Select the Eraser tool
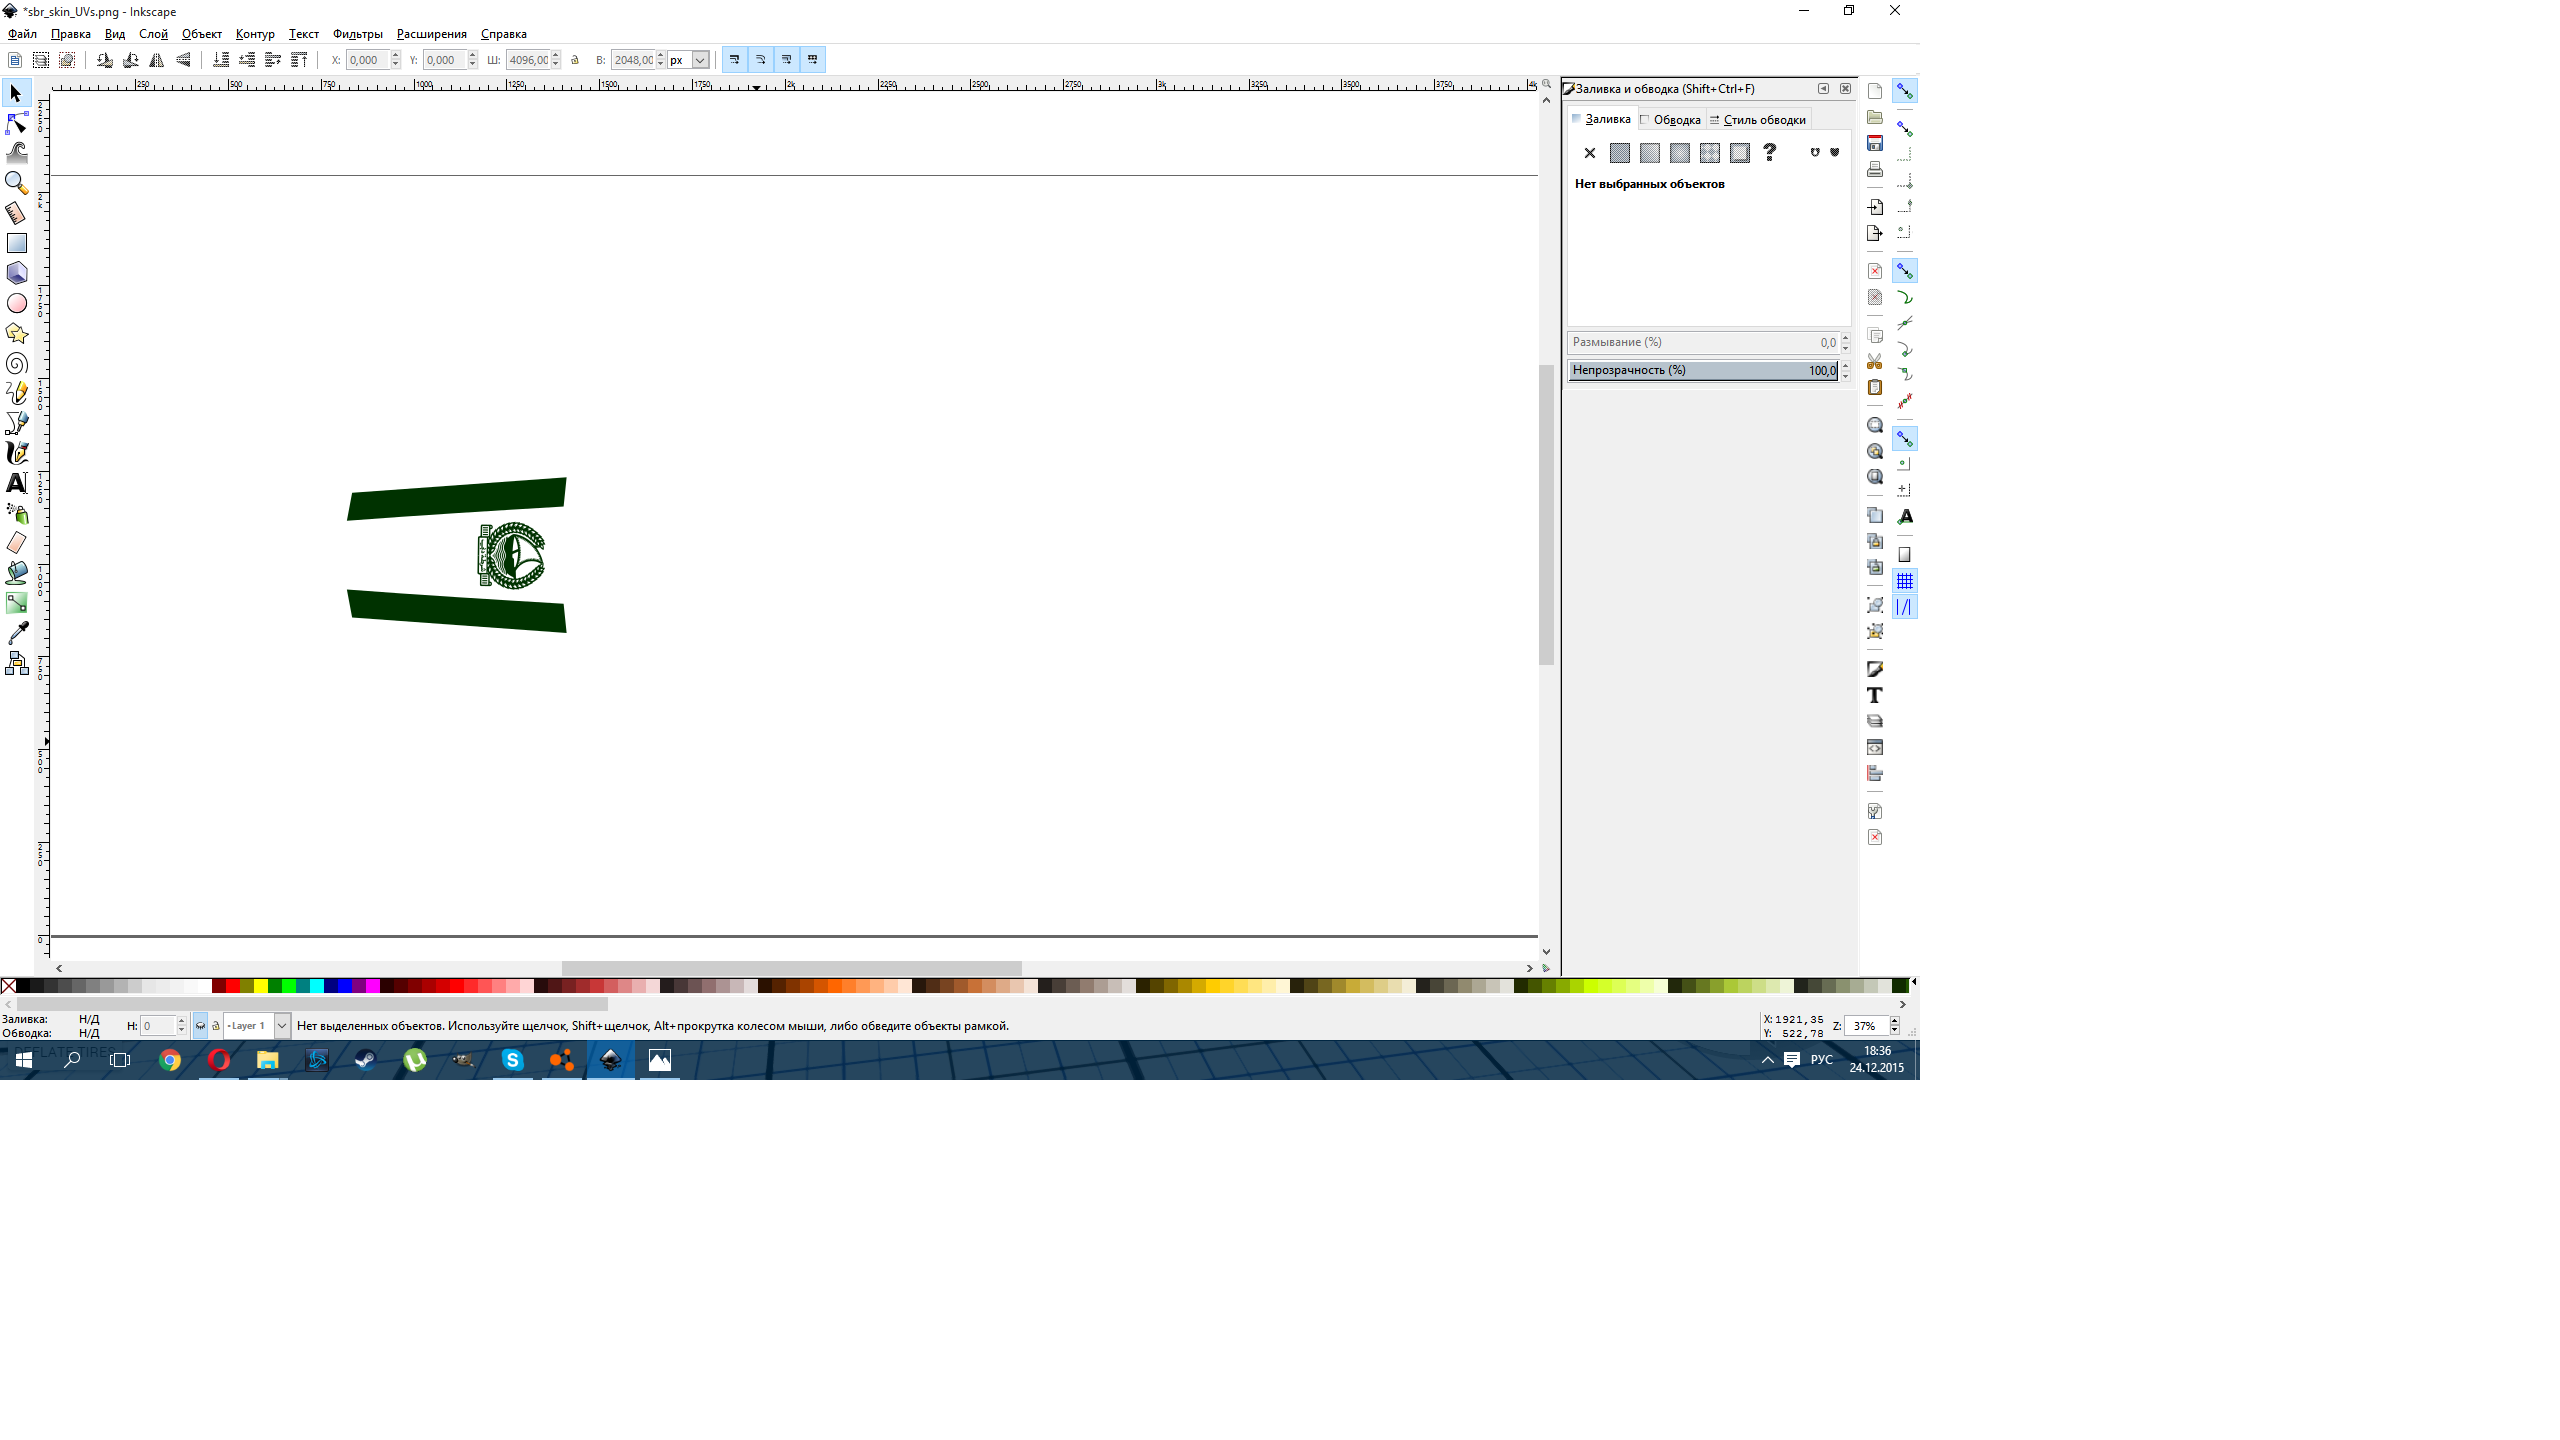The width and height of the screenshot is (2560, 1440). (16, 543)
